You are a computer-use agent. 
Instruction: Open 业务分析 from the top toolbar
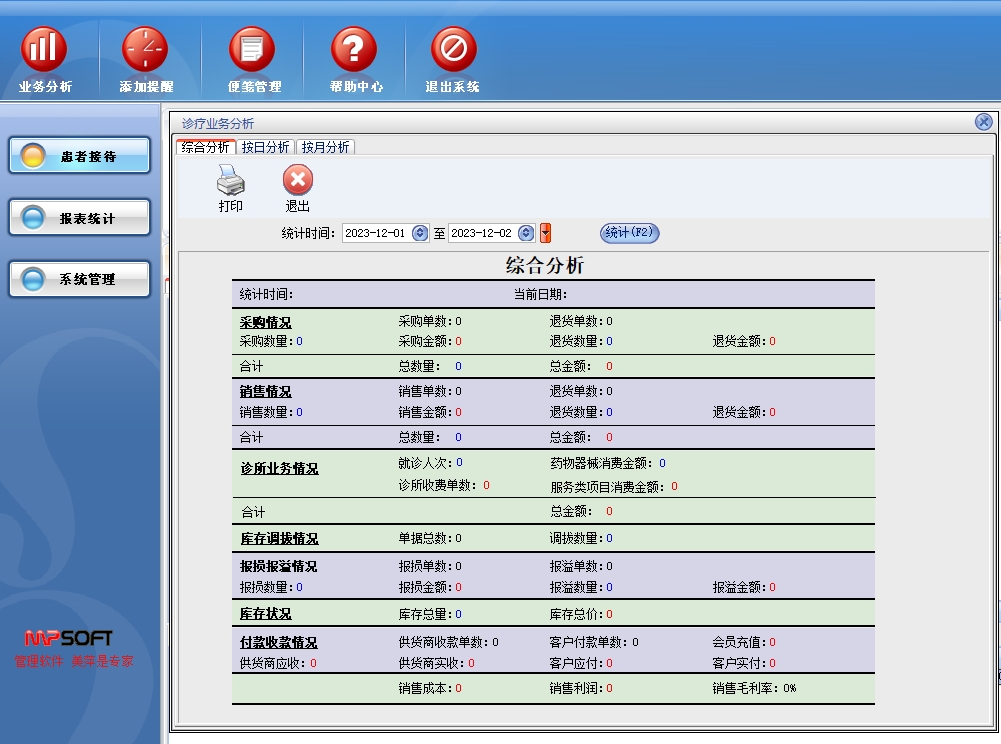45,50
